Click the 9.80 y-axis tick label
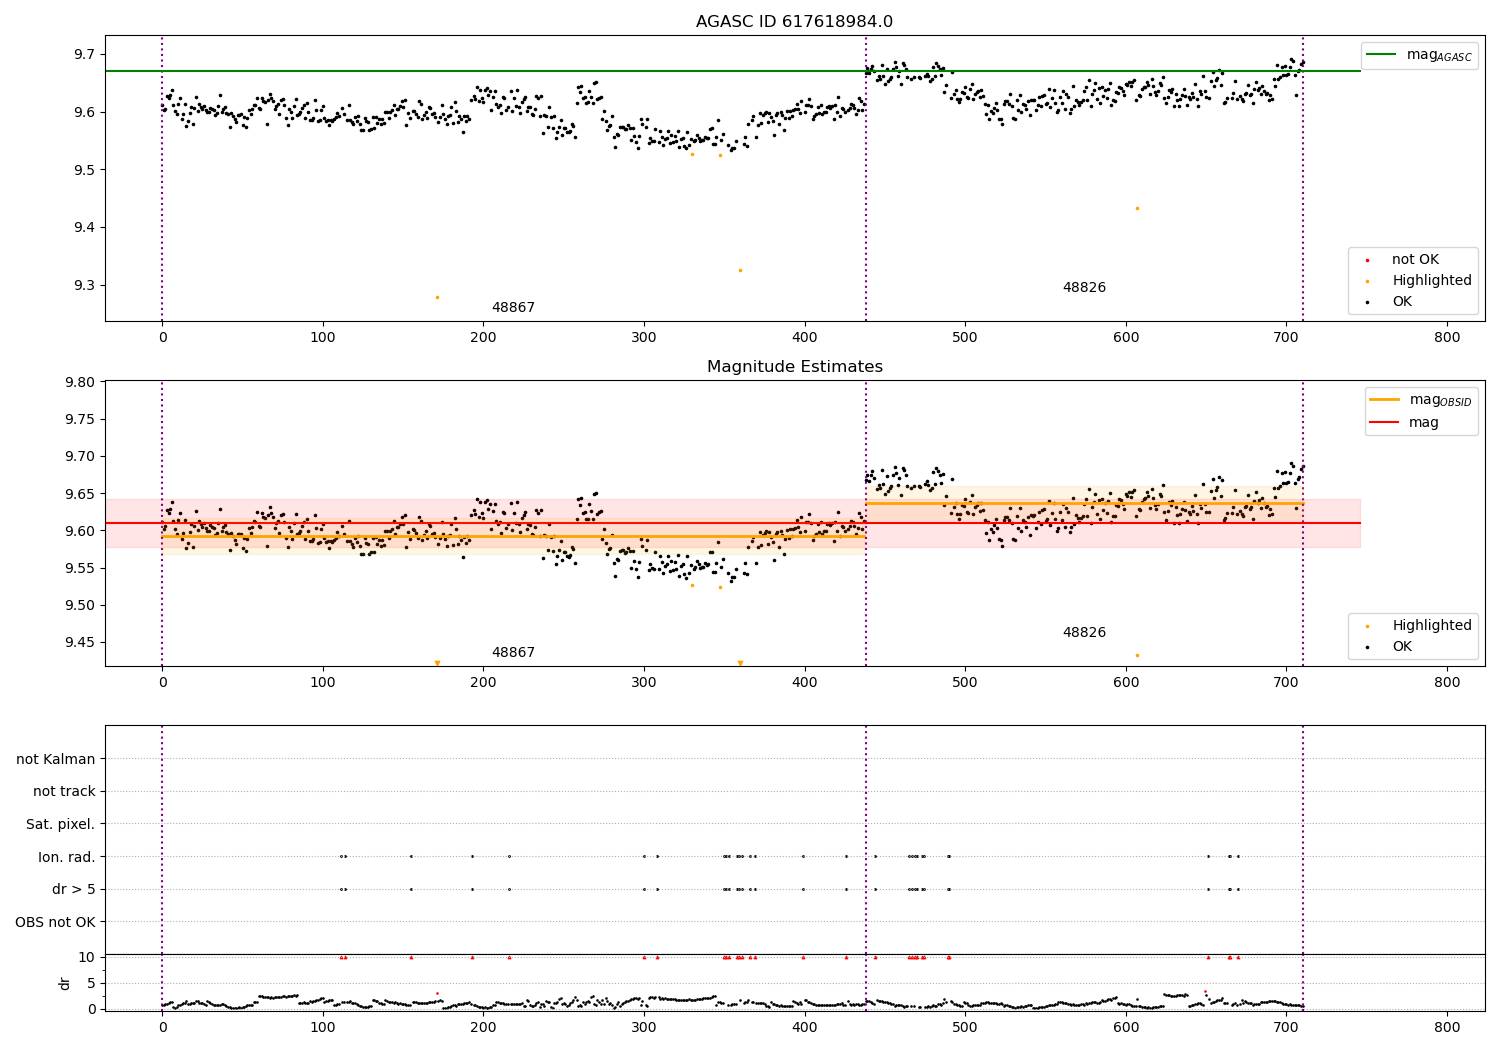This screenshot has height=1050, width=1500. point(79,382)
